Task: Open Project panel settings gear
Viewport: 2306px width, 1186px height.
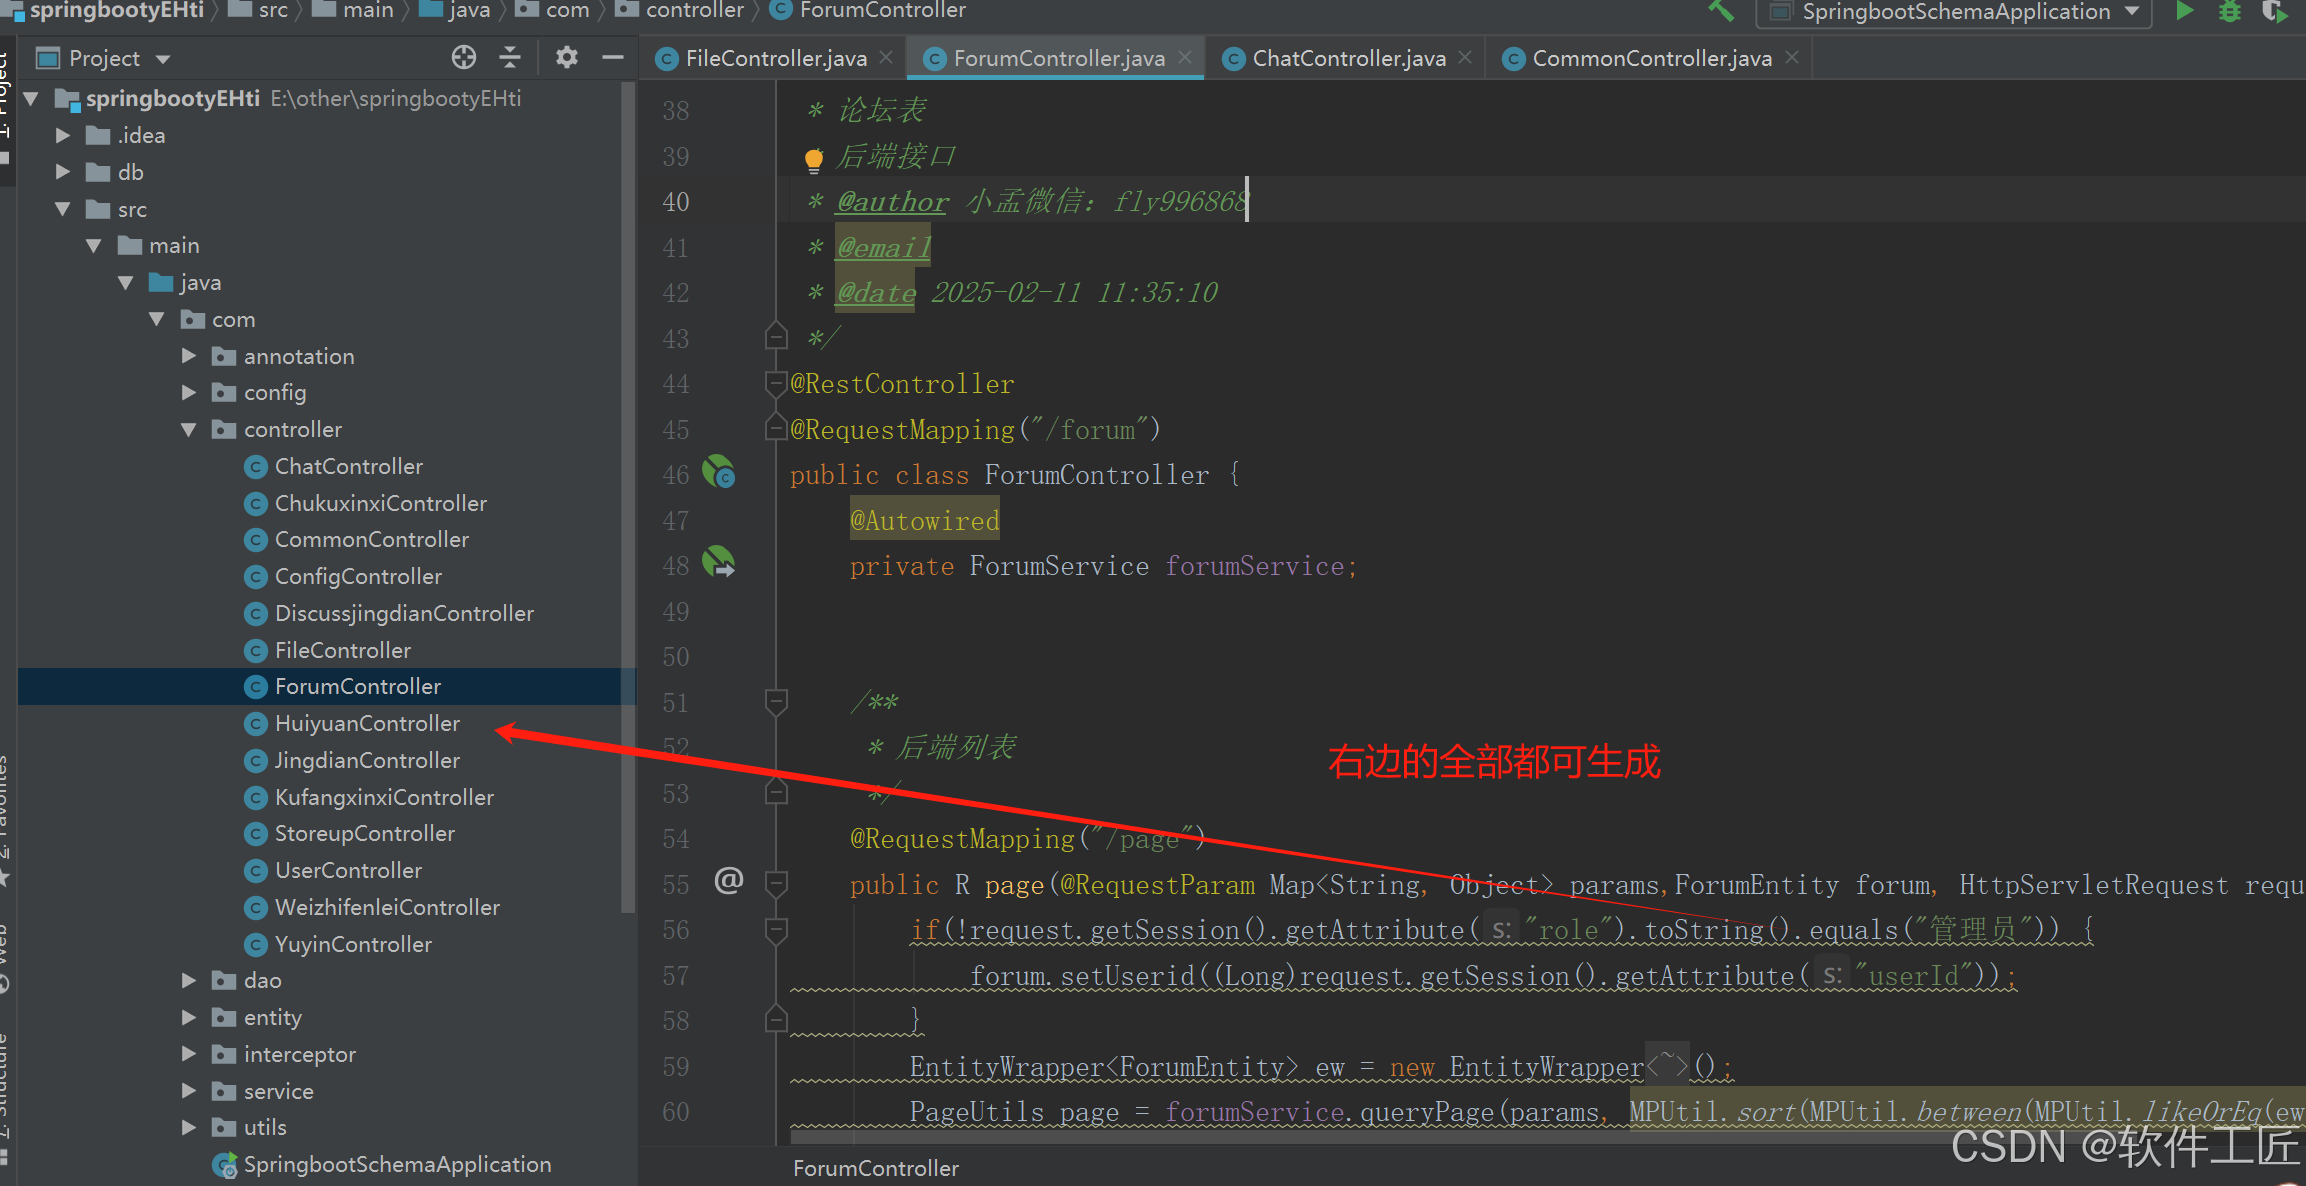Action: click(566, 58)
